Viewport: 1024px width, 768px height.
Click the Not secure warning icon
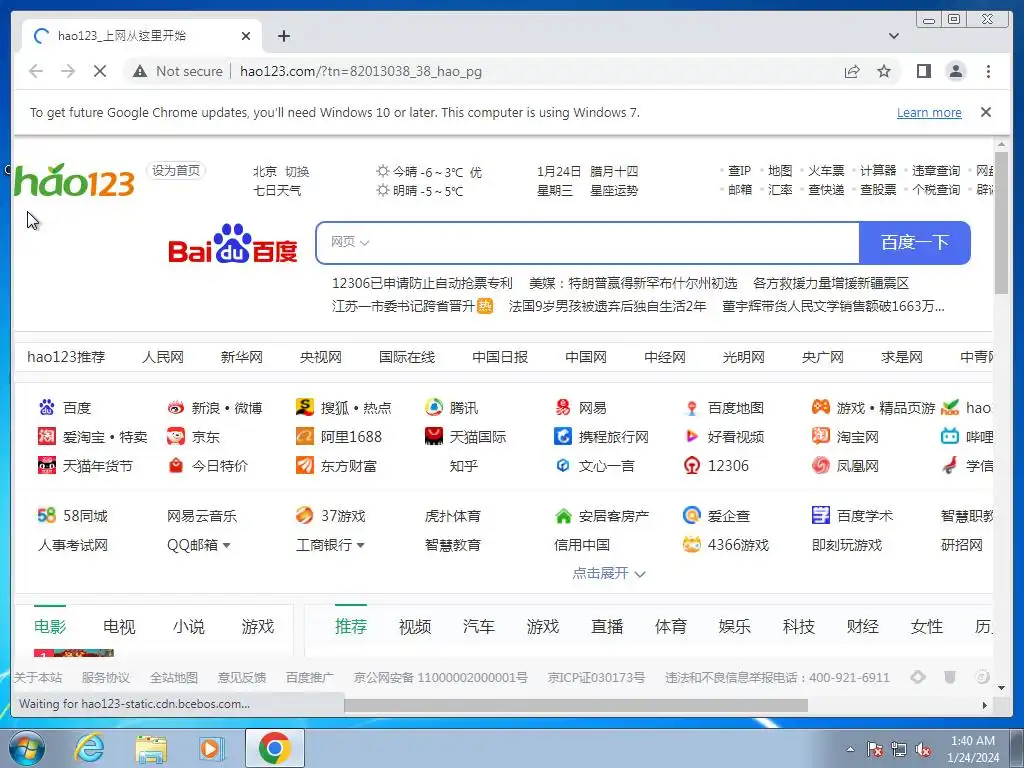[140, 71]
